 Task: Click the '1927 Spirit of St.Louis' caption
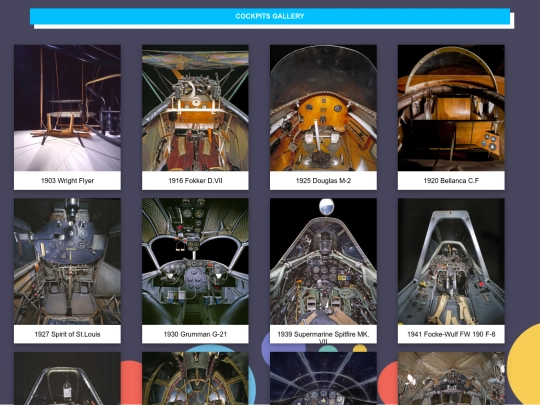point(68,334)
